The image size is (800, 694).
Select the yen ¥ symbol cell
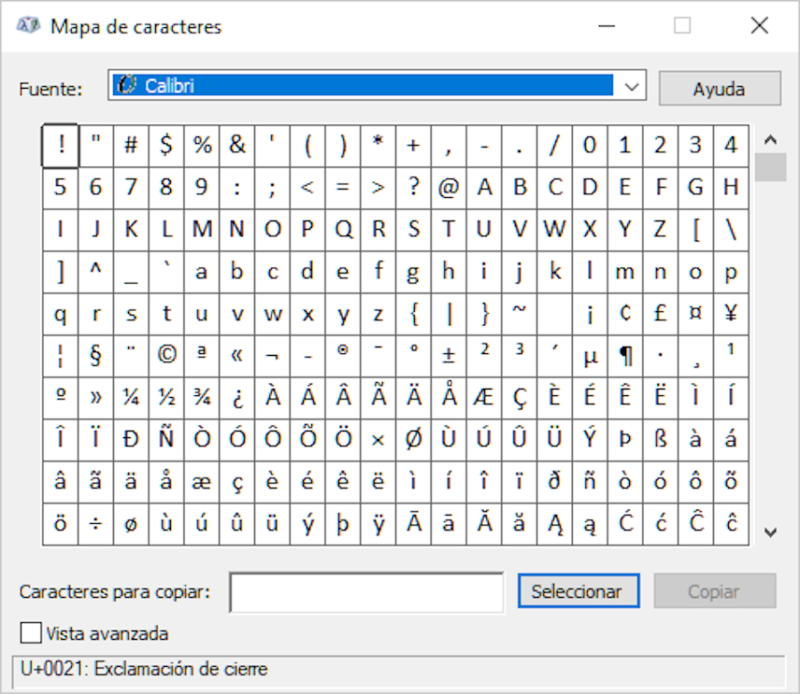pos(731,313)
